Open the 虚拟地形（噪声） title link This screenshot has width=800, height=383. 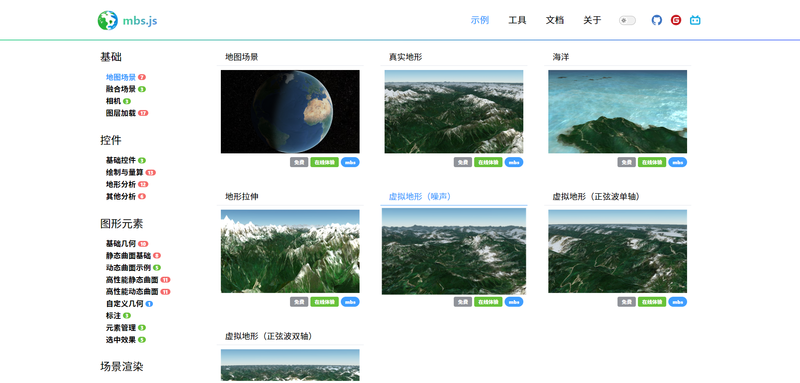pyautogui.click(x=420, y=196)
